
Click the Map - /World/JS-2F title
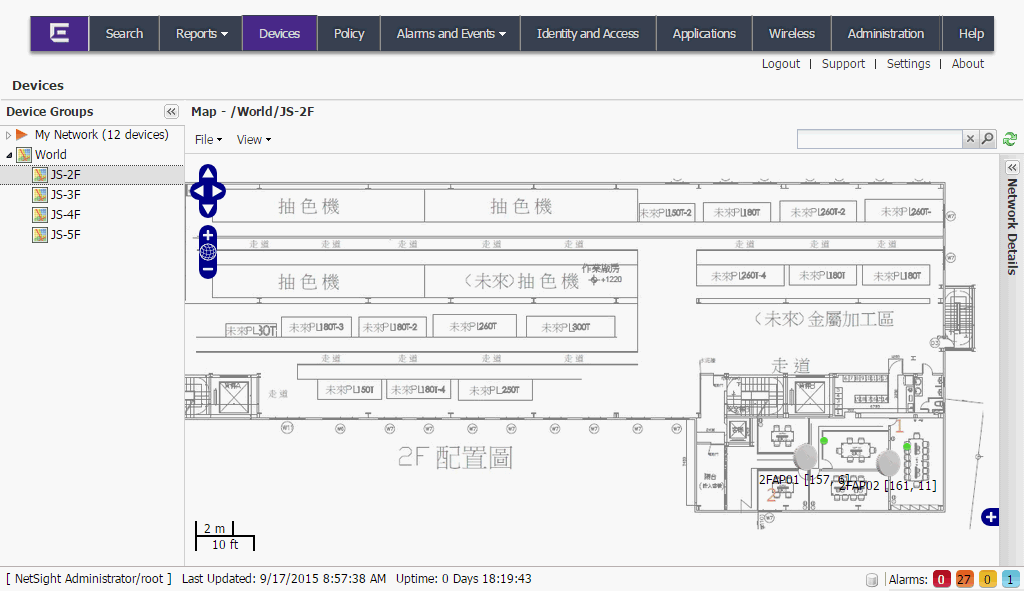253,112
